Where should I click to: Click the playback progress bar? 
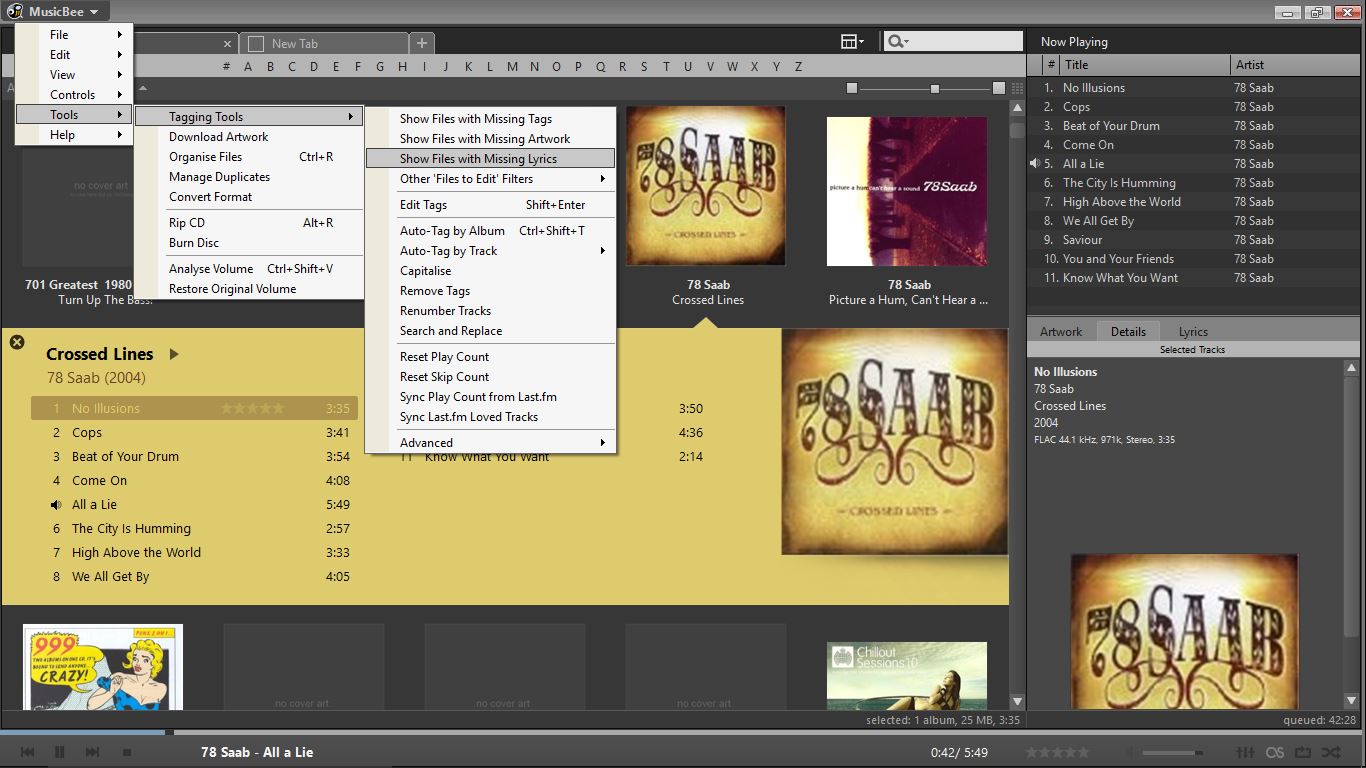point(683,733)
